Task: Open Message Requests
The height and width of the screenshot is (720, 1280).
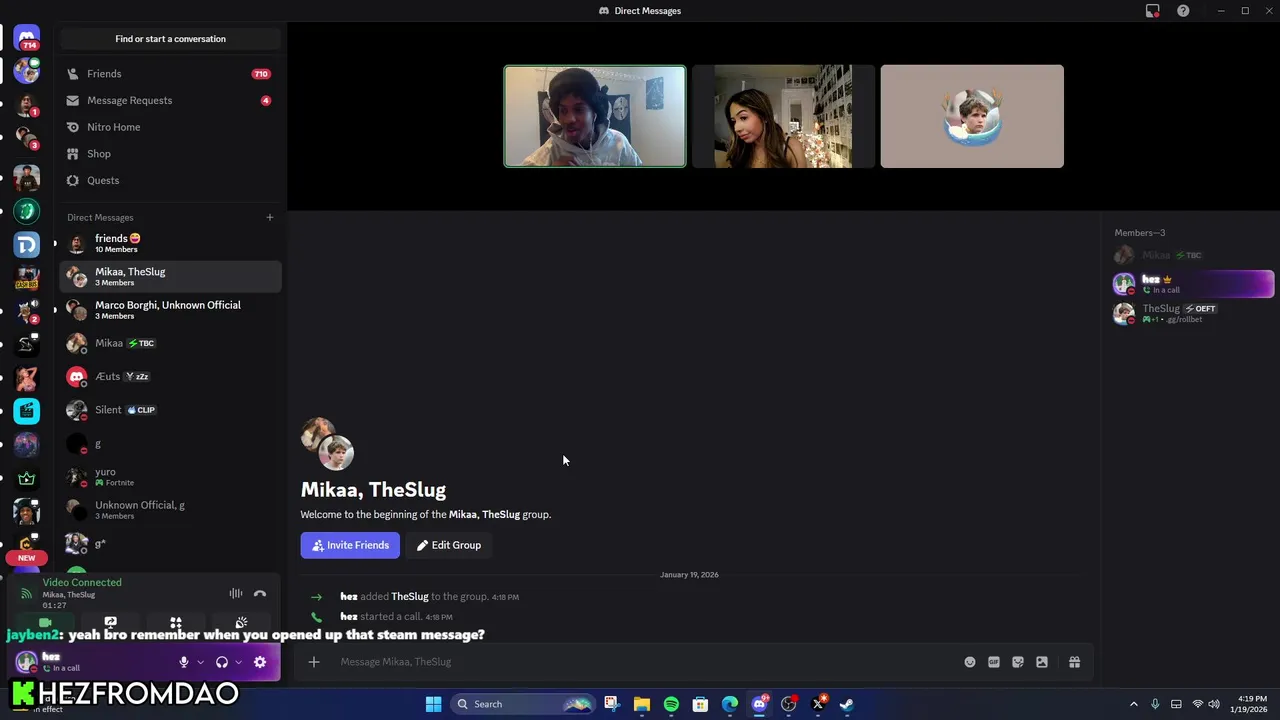Action: tap(170, 100)
